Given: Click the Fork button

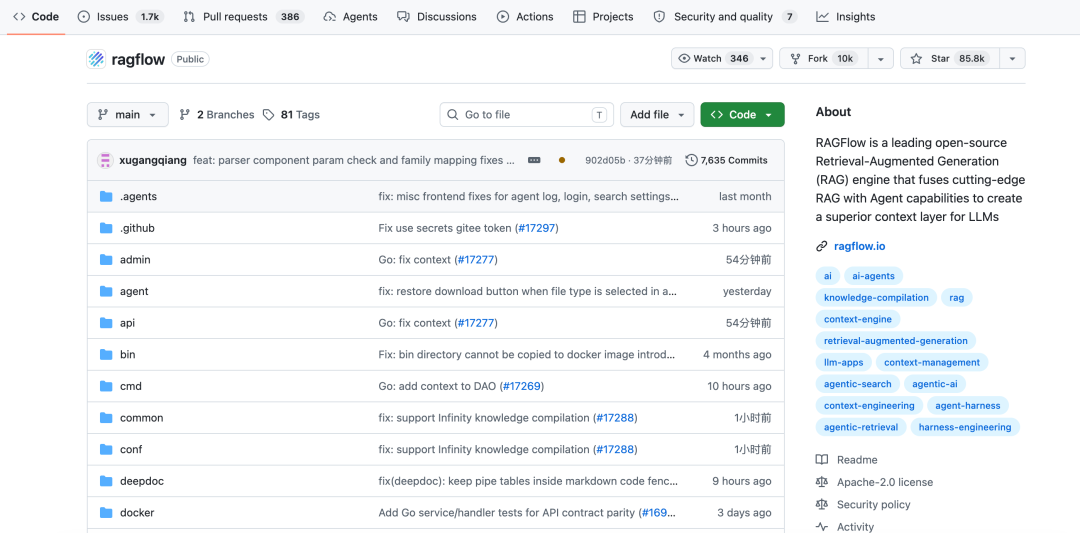Looking at the screenshot, I should [823, 59].
